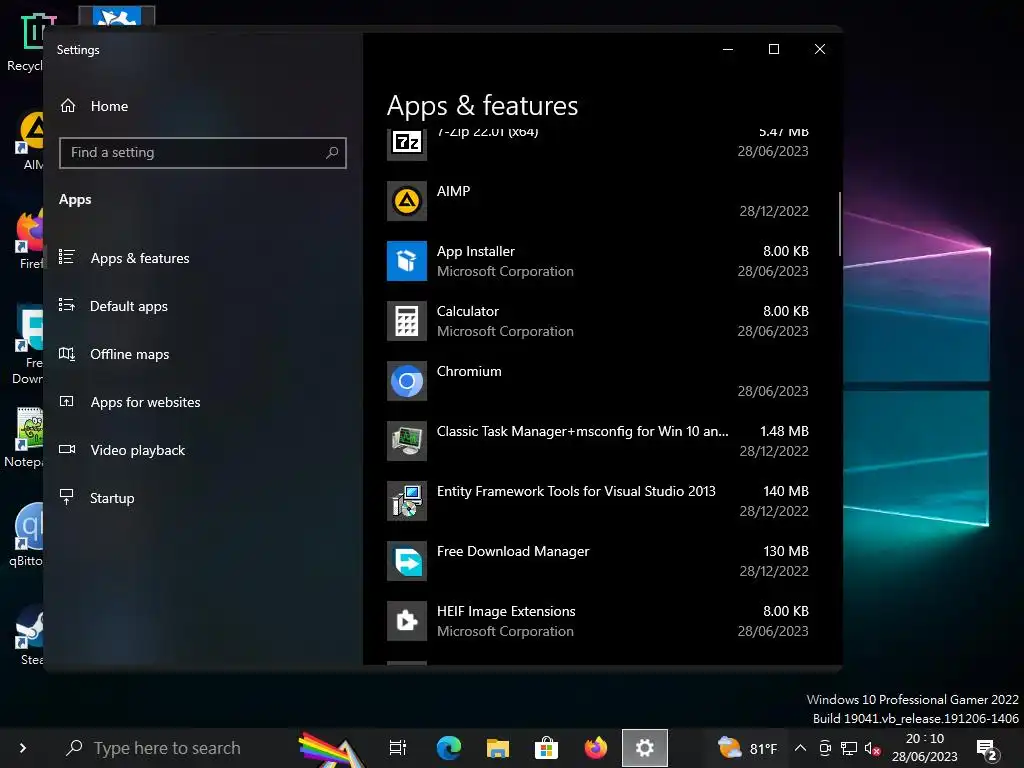Click the apps list vertical scrollbar
The image size is (1024, 768).
(x=839, y=224)
